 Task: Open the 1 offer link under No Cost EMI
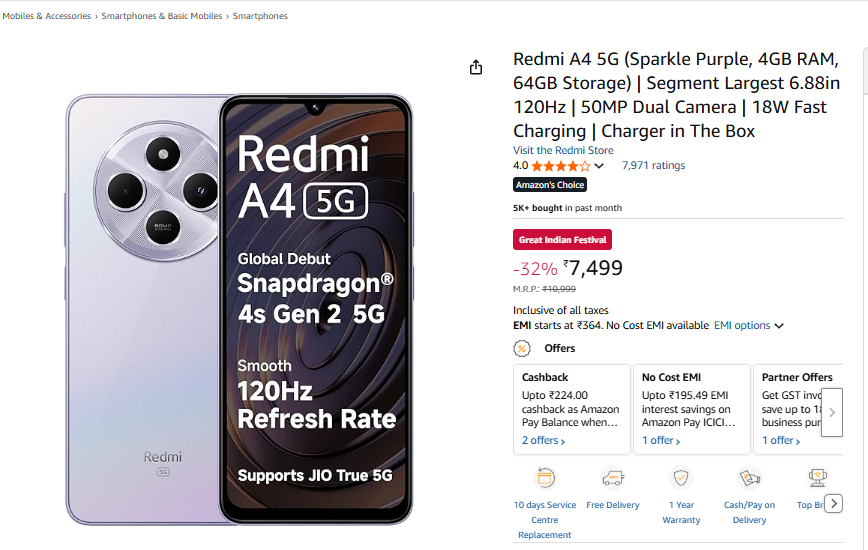tap(659, 440)
